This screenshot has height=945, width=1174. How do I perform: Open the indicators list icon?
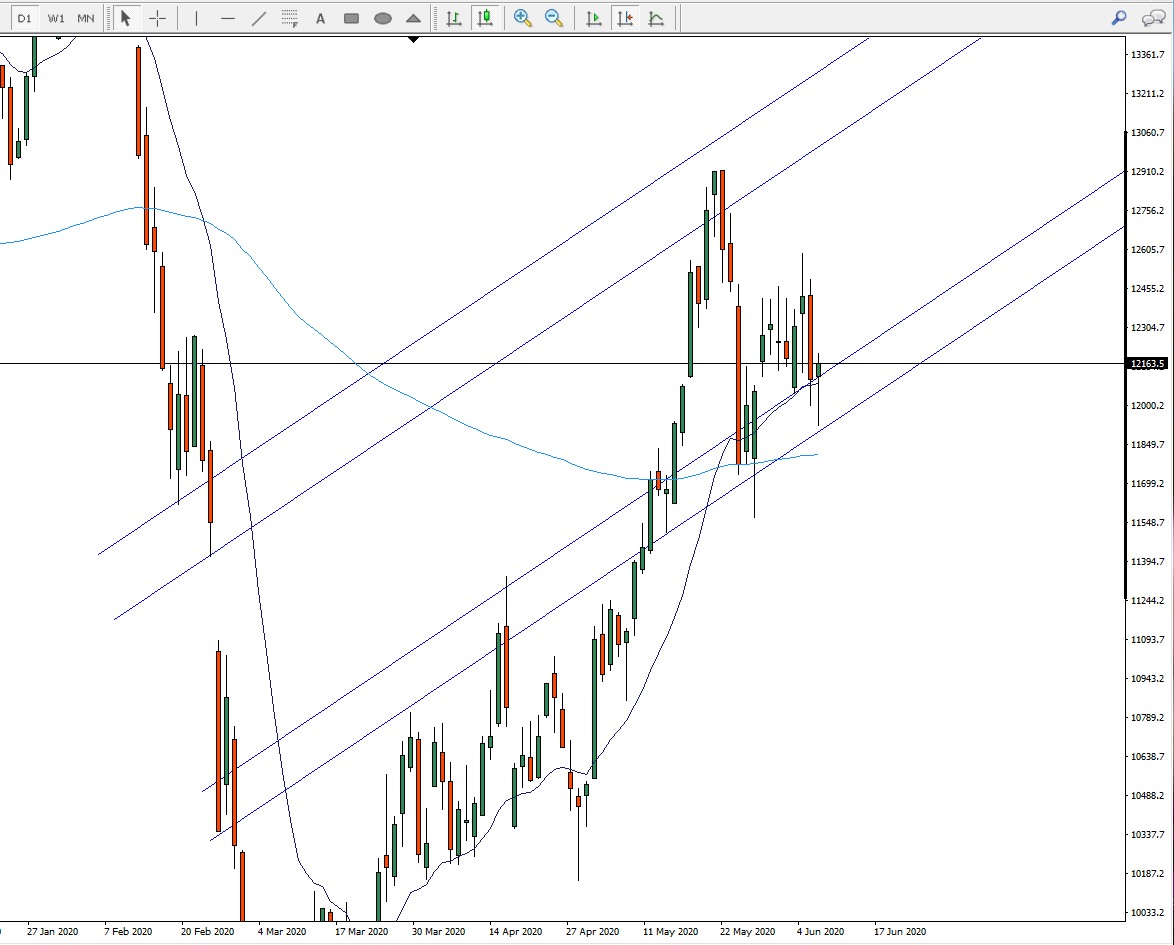(657, 18)
